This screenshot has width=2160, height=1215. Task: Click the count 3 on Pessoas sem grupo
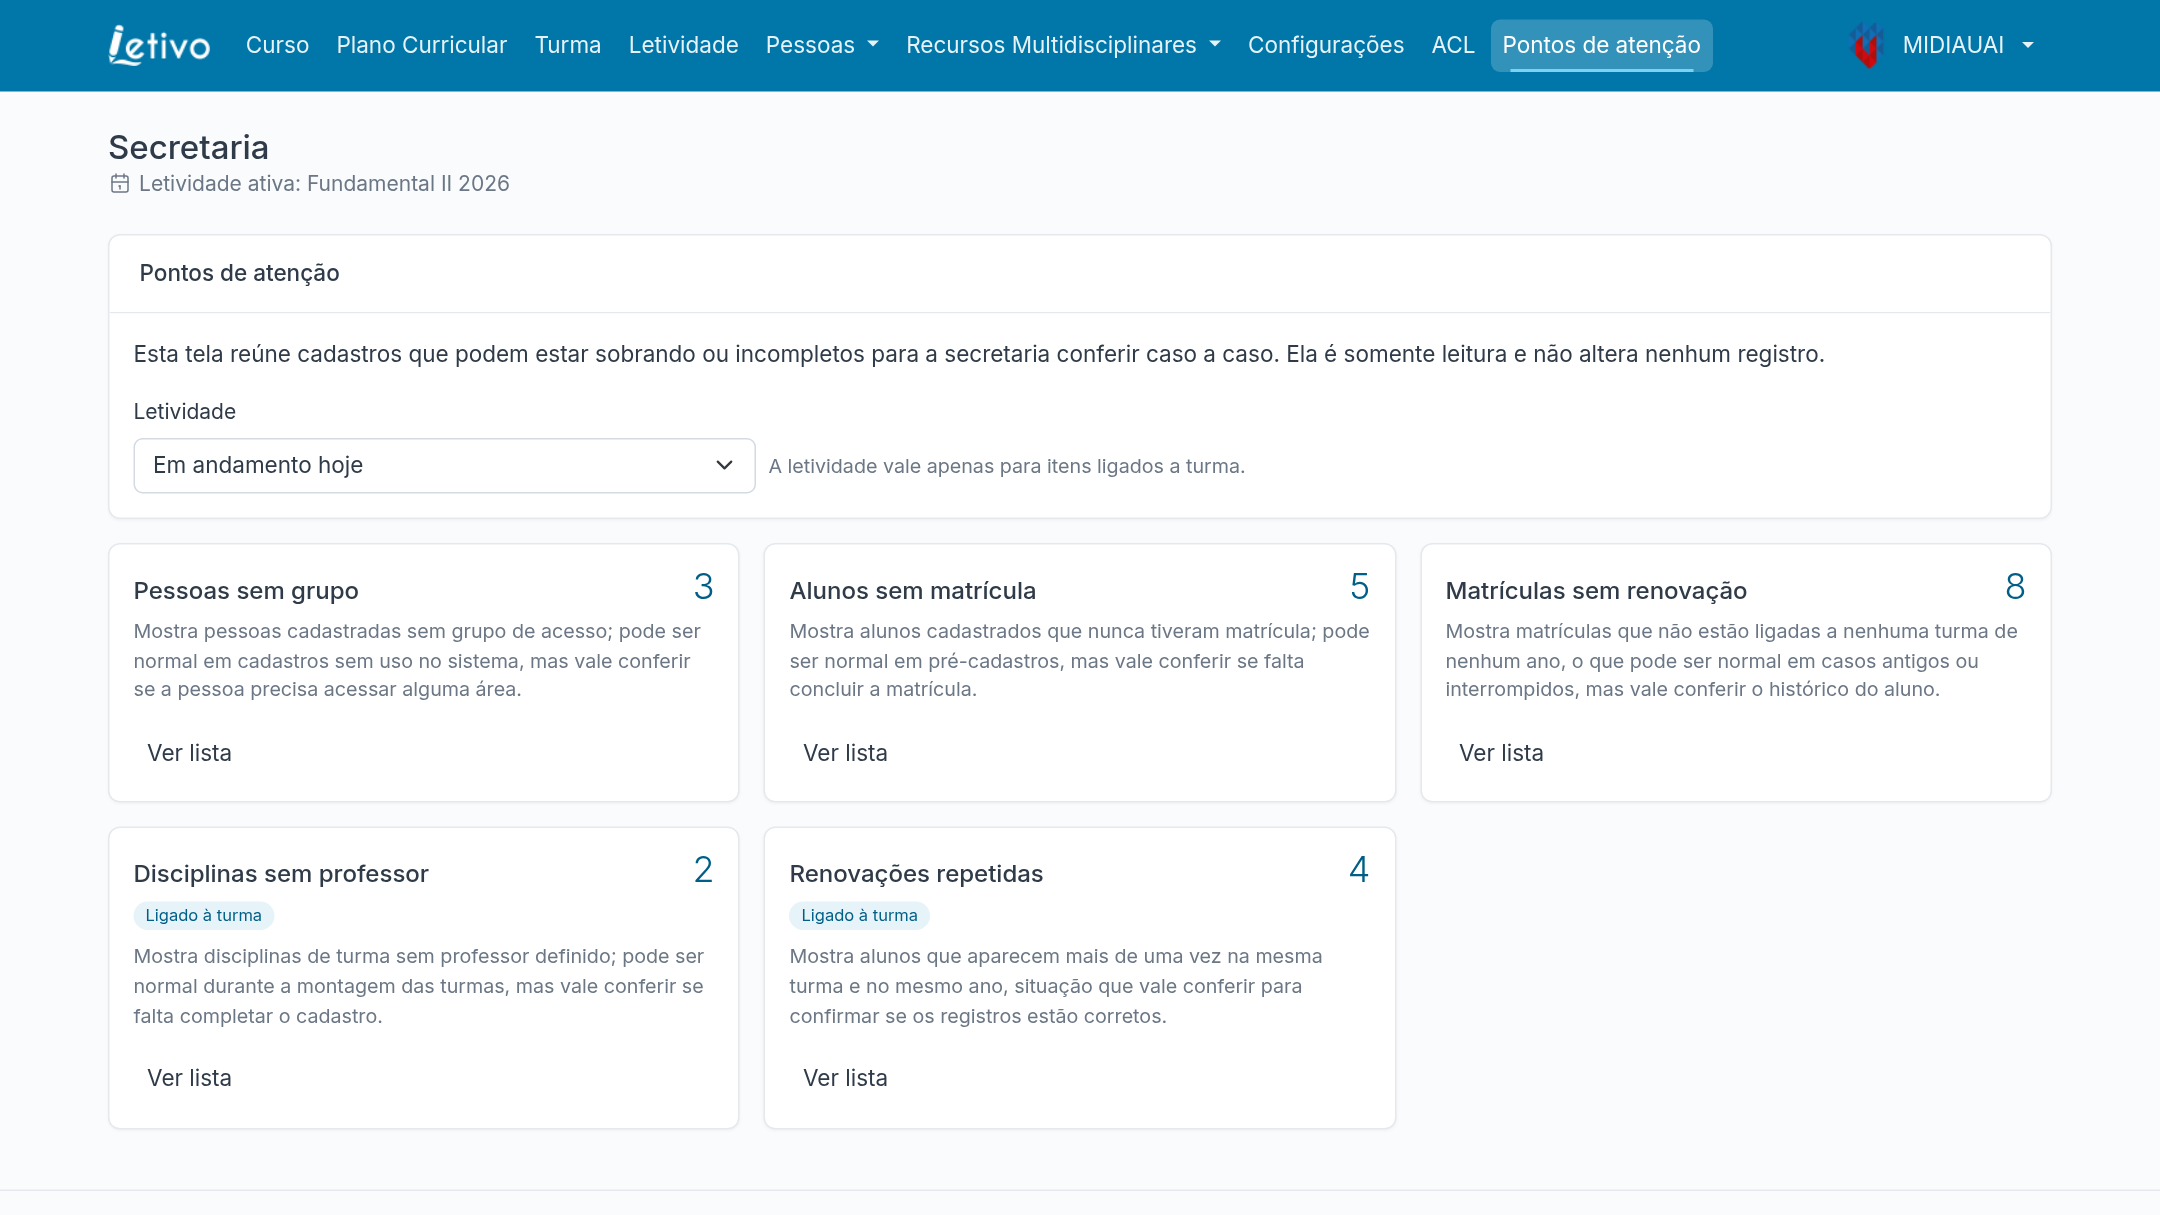pos(703,587)
